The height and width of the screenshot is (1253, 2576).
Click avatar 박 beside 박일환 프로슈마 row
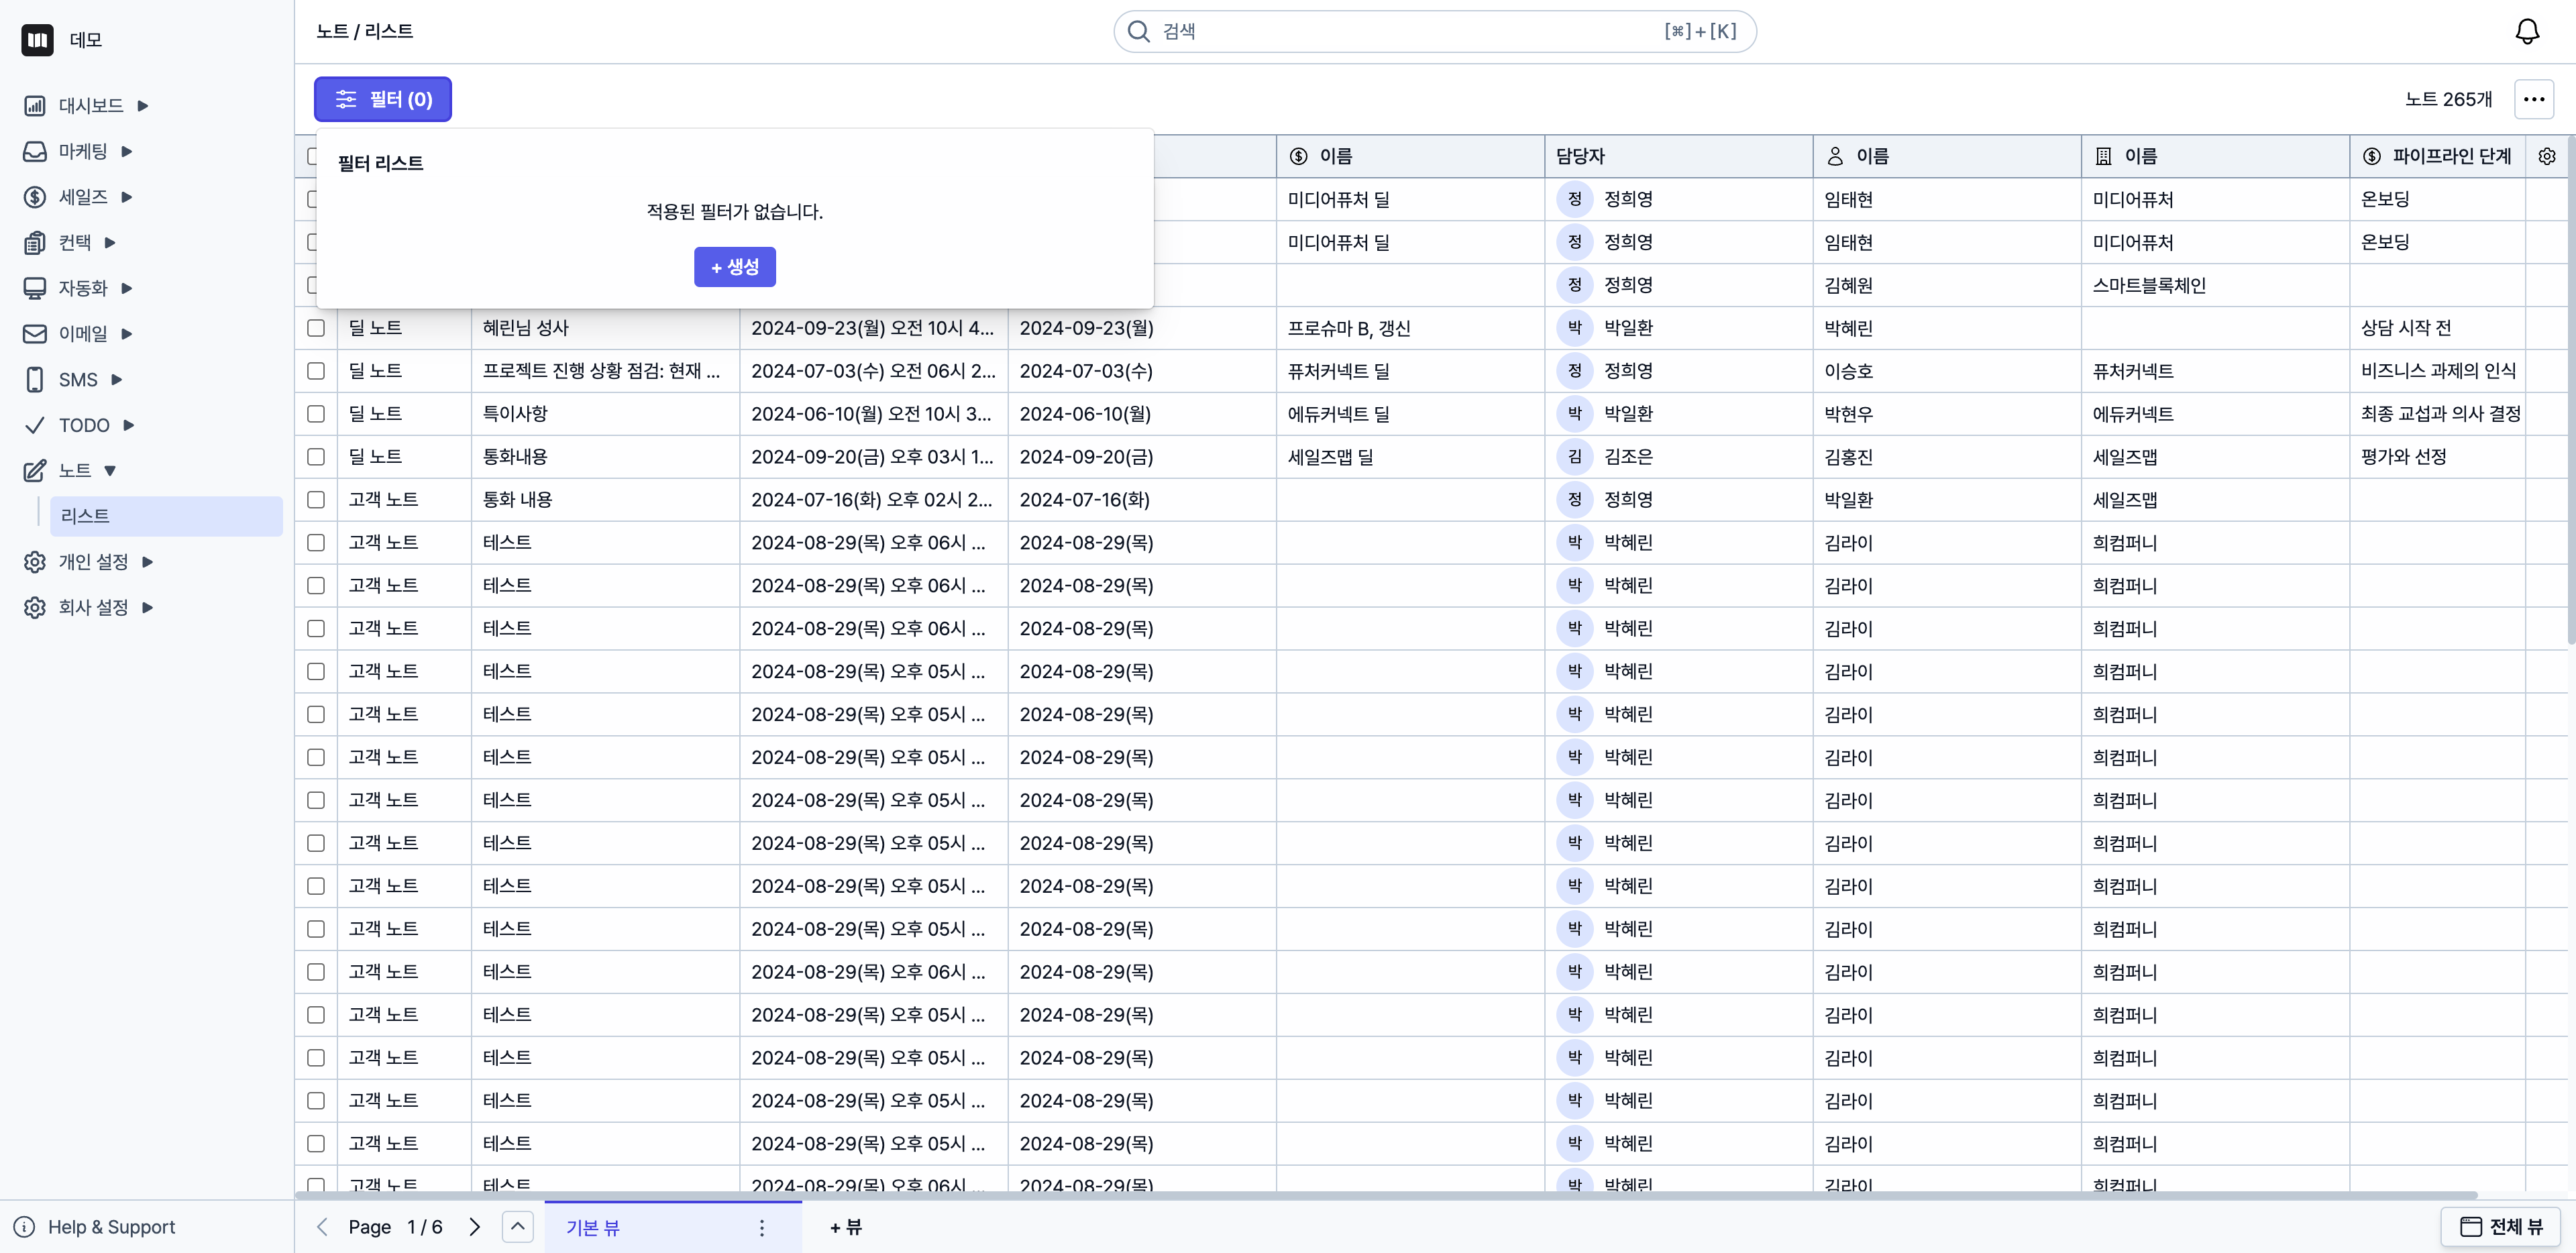1574,328
